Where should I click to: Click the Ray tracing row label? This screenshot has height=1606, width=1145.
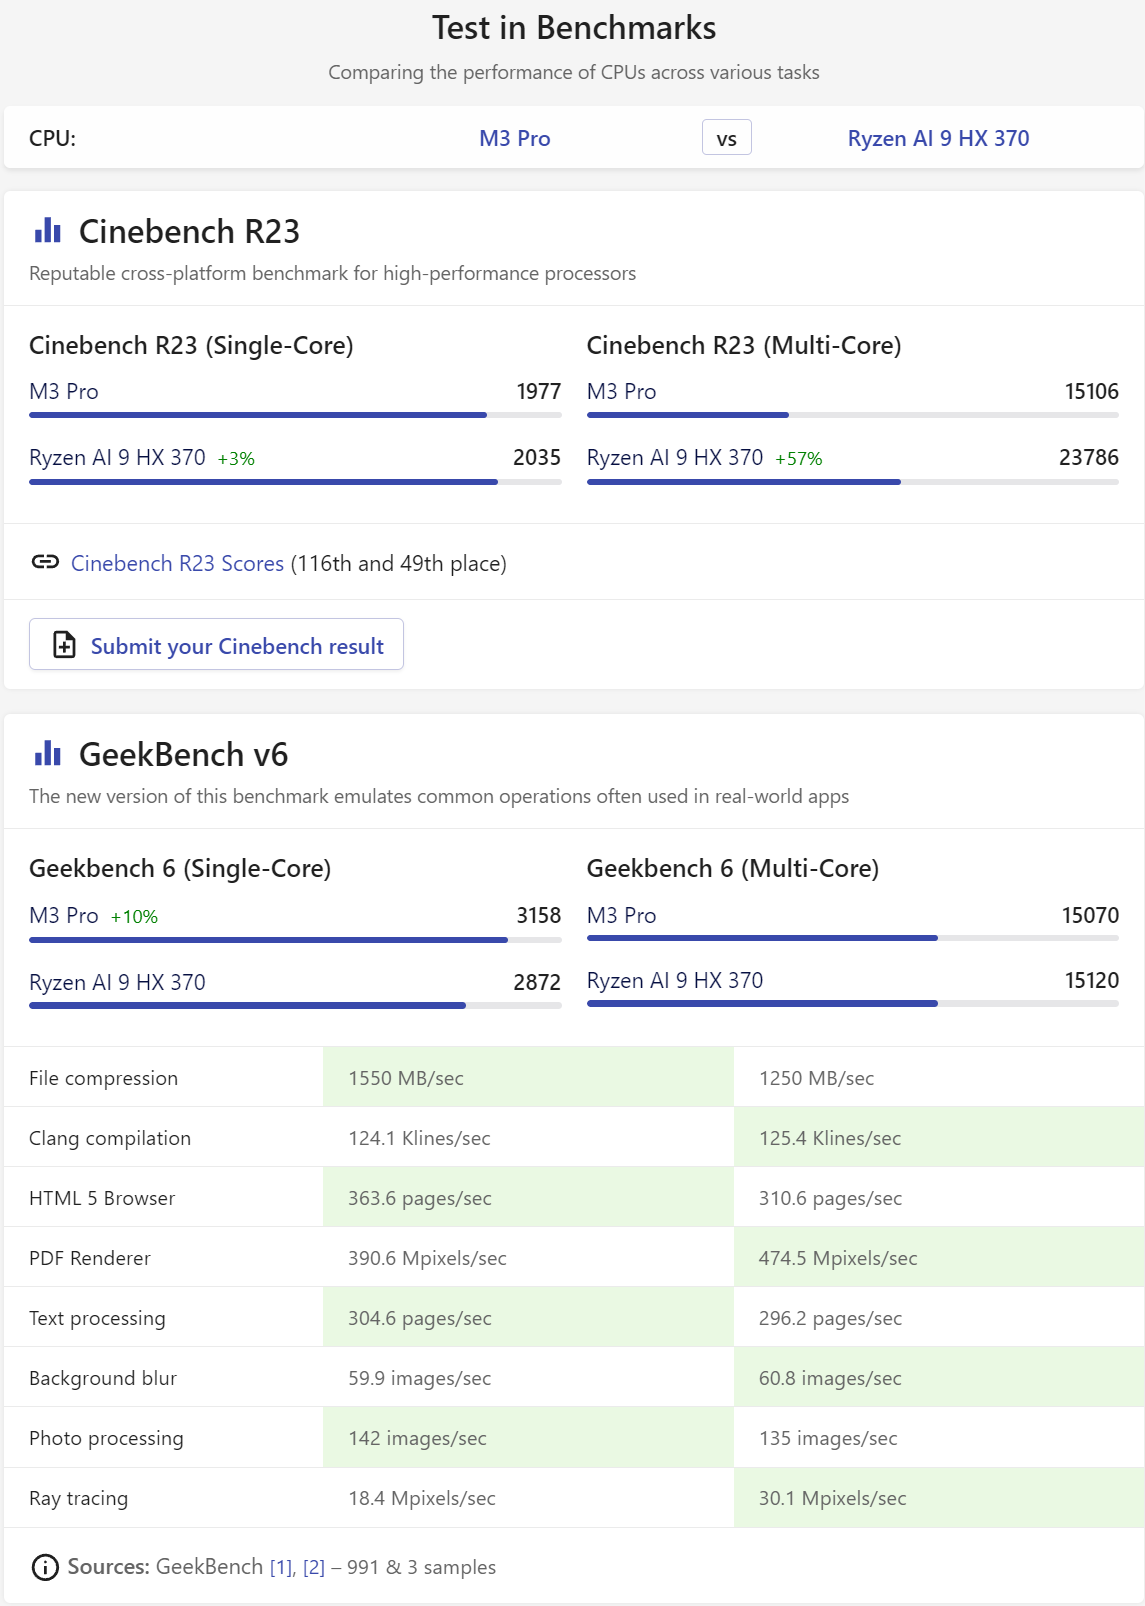pyautogui.click(x=79, y=1498)
